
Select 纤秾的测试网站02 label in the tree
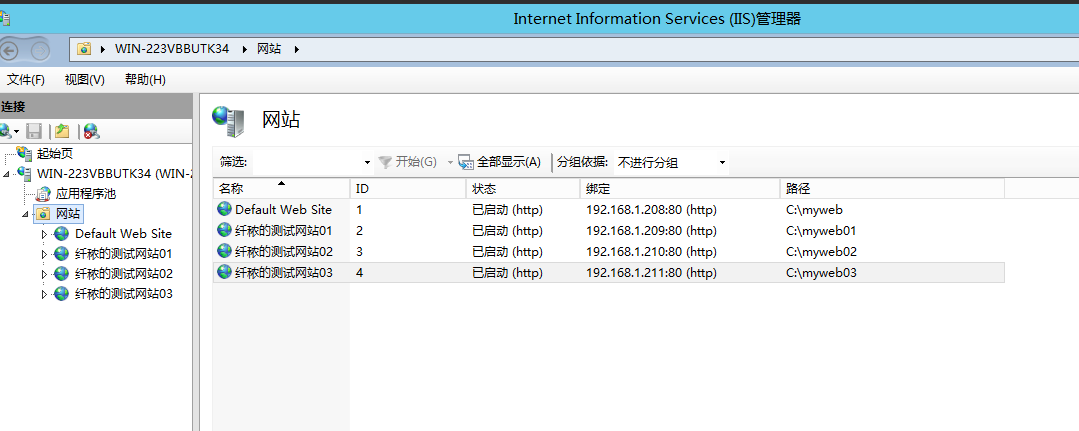[x=124, y=274]
